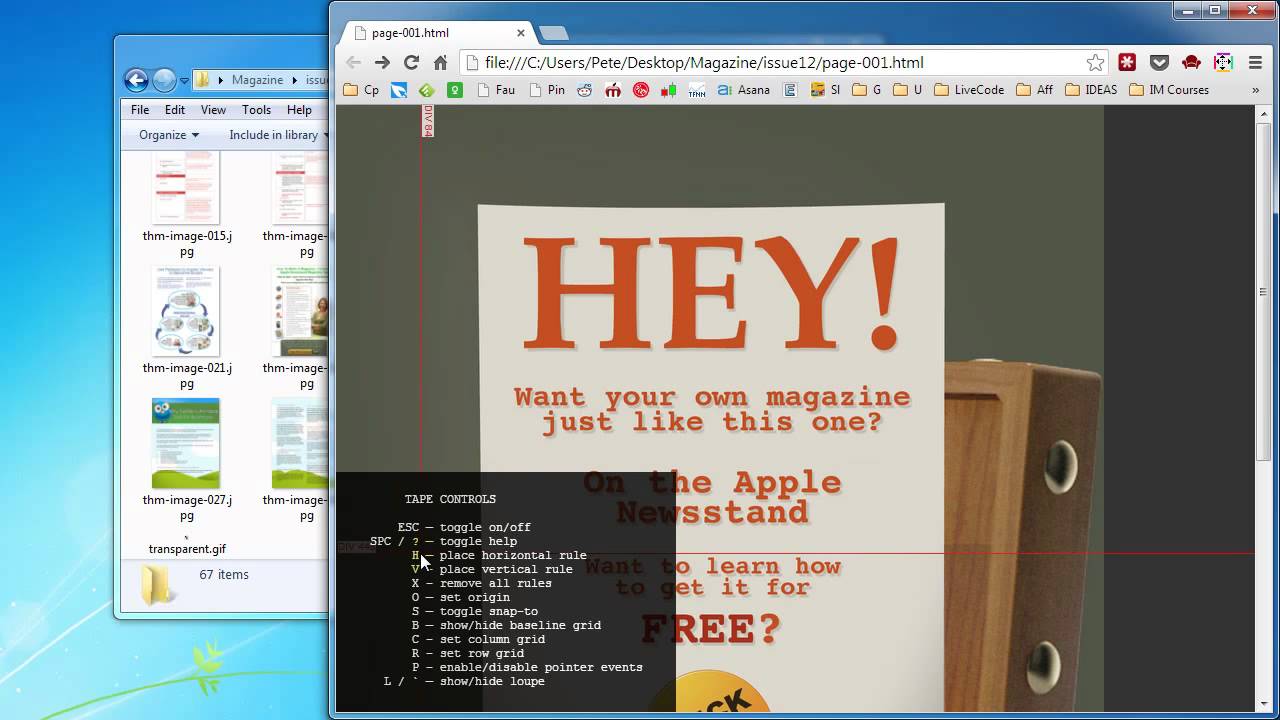Open Explorer's recent pages dropdown arrow
This screenshot has width=1280, height=720.
click(183, 80)
